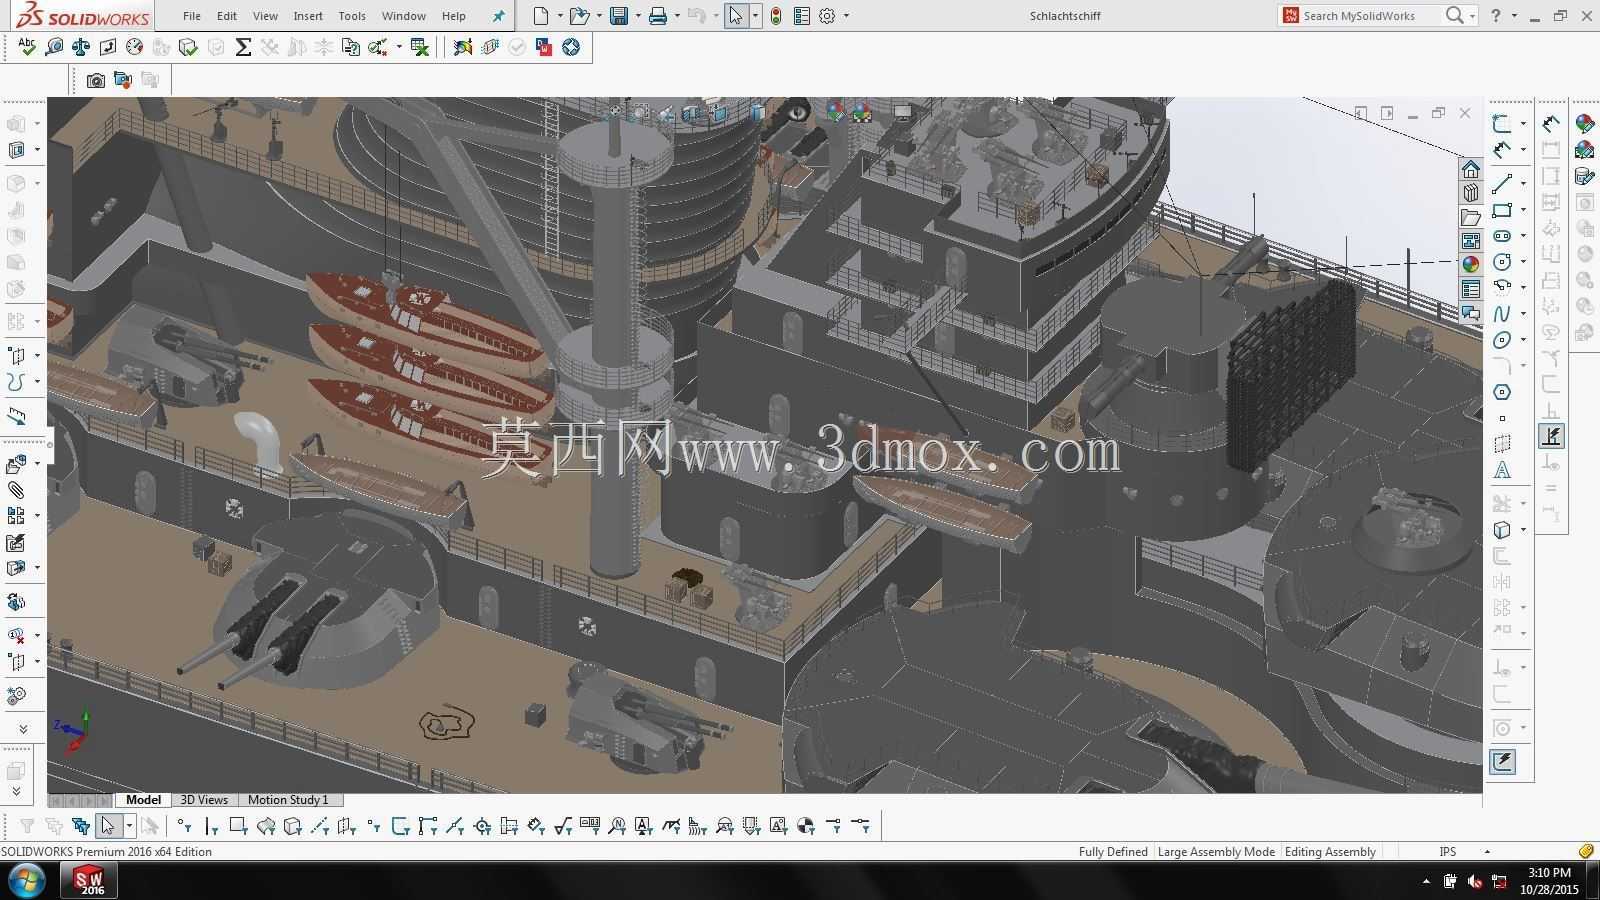Open the File Explorer task pane tab
Viewport: 1600px width, 900px height.
[1471, 217]
